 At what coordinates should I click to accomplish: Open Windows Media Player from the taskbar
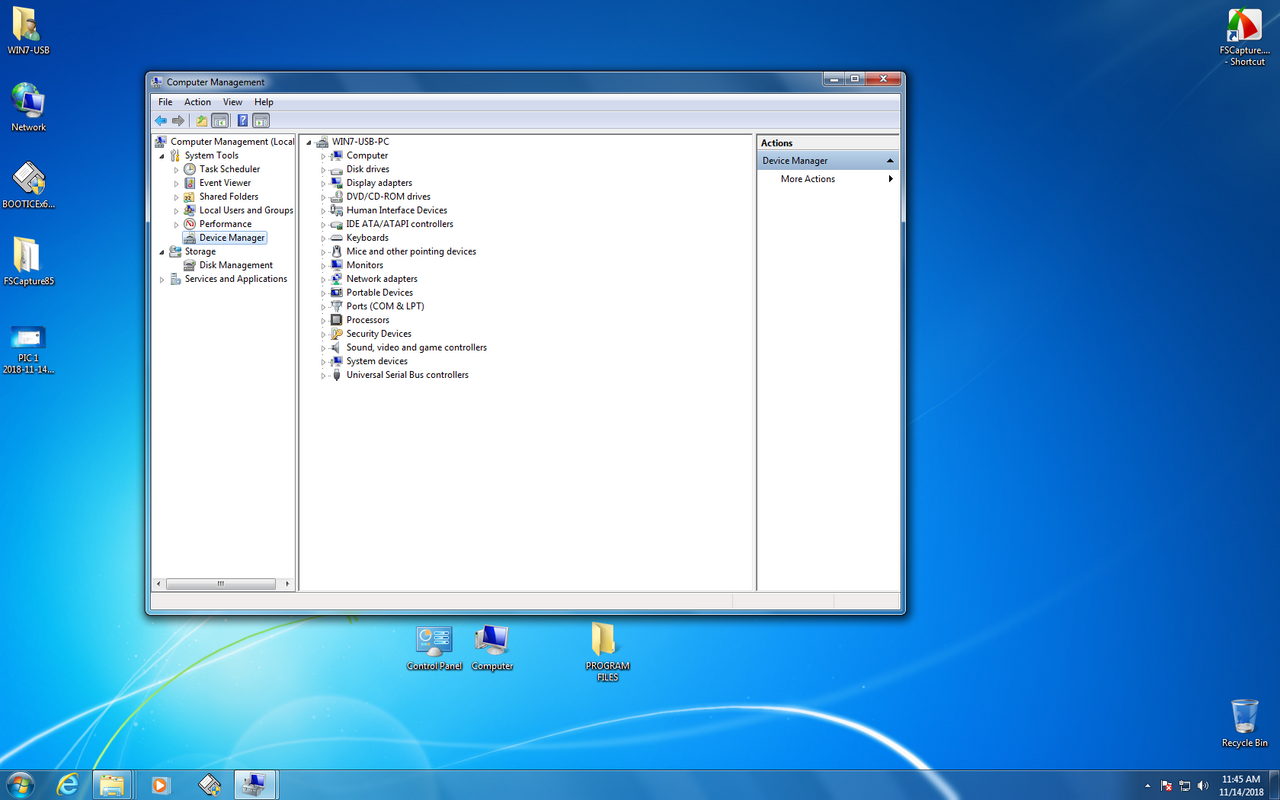tap(160, 784)
